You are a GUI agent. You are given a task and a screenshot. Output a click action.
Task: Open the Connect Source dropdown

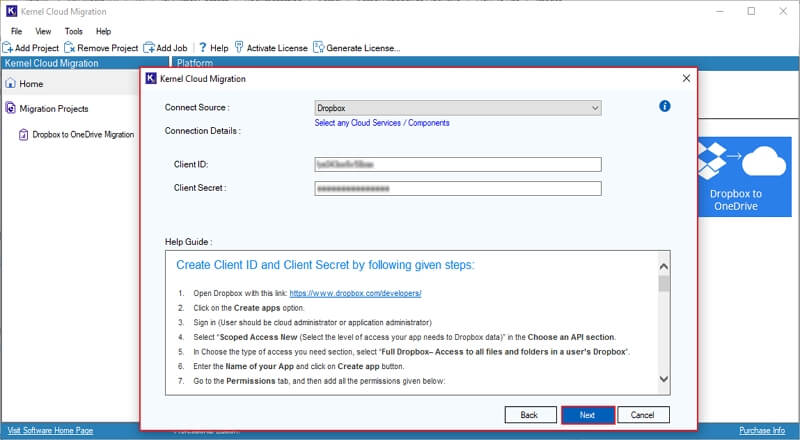(x=458, y=108)
